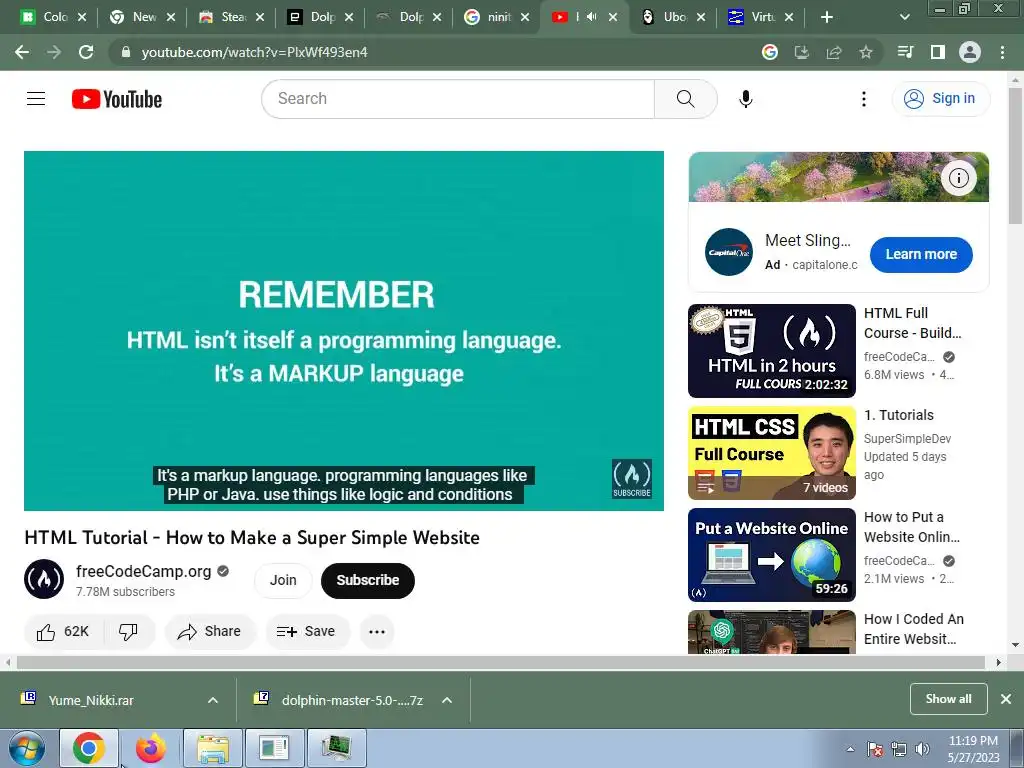Click Learn more on Capital One ad

pyautogui.click(x=921, y=254)
